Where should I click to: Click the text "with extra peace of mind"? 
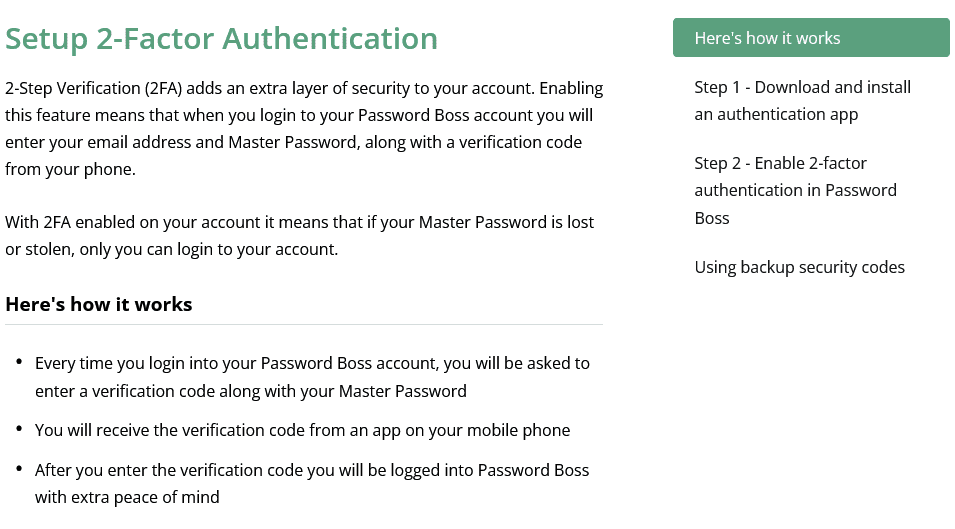(x=127, y=497)
